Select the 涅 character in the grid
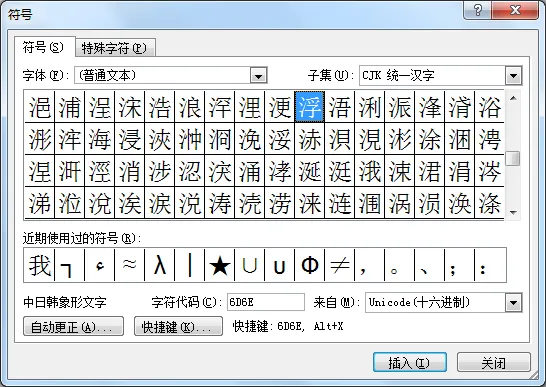The height and width of the screenshot is (387, 546). [40, 171]
